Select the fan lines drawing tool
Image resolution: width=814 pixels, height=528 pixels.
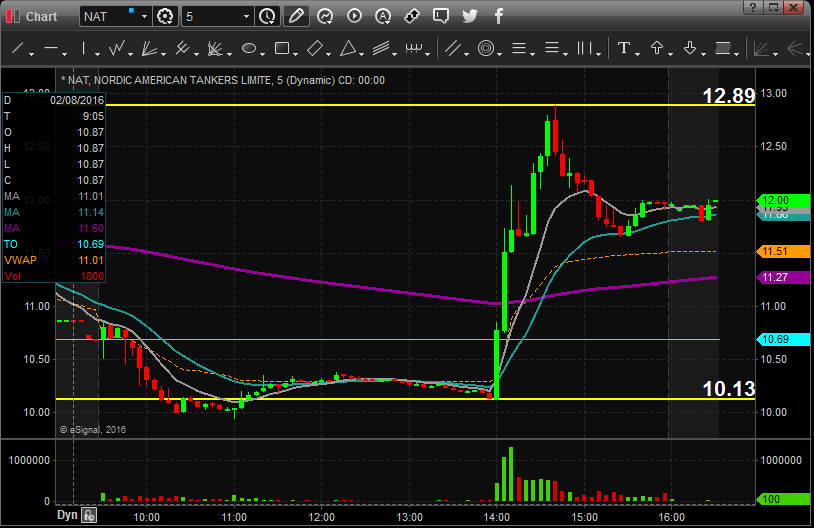click(x=150, y=49)
